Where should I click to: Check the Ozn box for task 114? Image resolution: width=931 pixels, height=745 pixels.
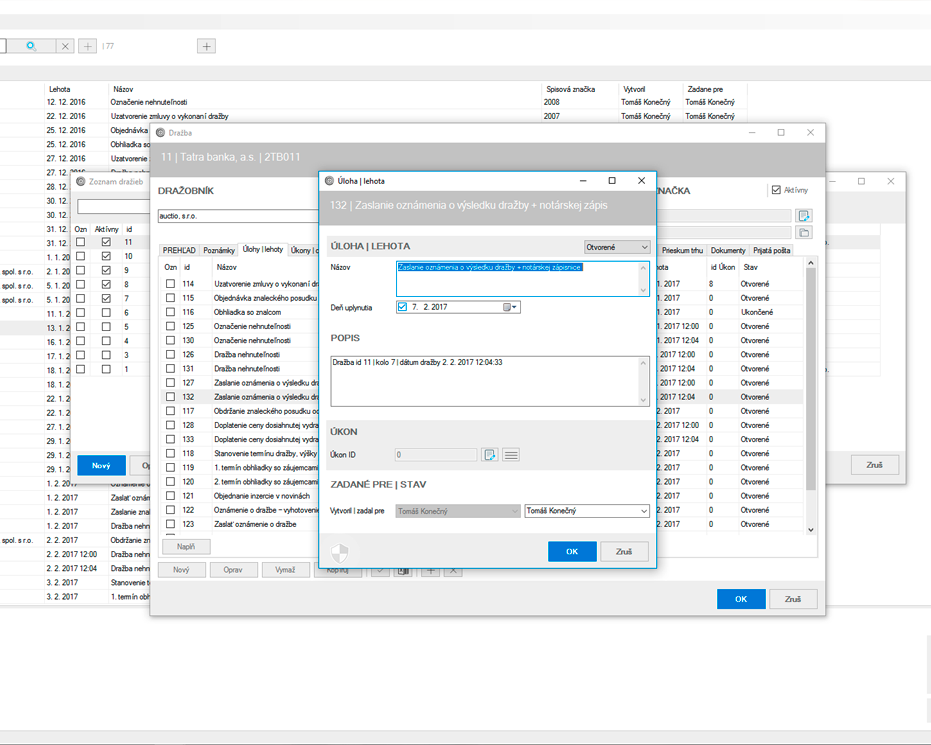(170, 284)
